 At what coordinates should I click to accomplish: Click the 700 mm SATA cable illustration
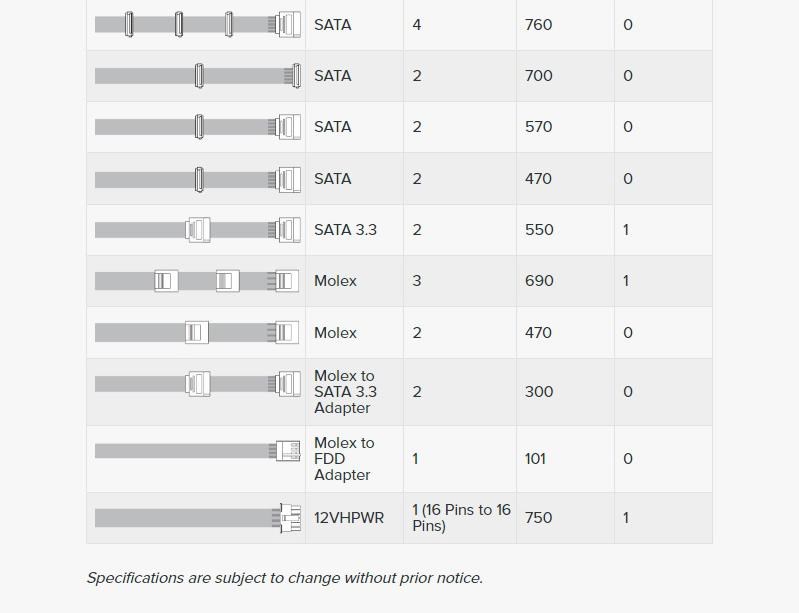point(198,76)
